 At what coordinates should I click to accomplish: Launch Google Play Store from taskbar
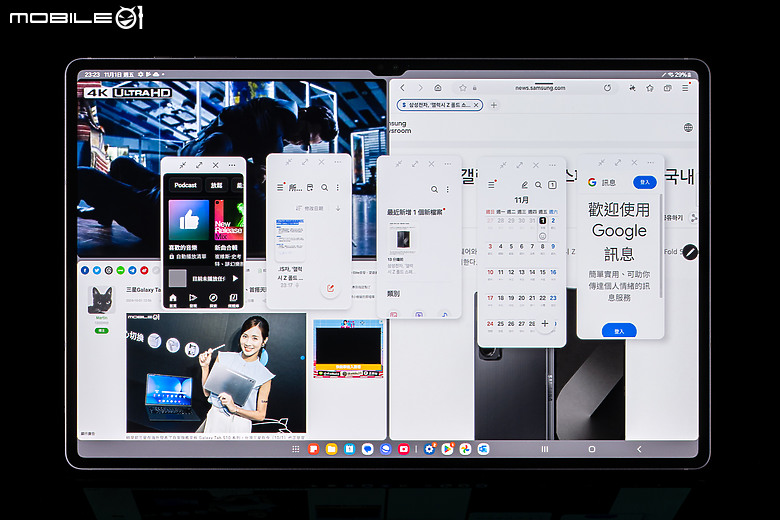(447, 449)
